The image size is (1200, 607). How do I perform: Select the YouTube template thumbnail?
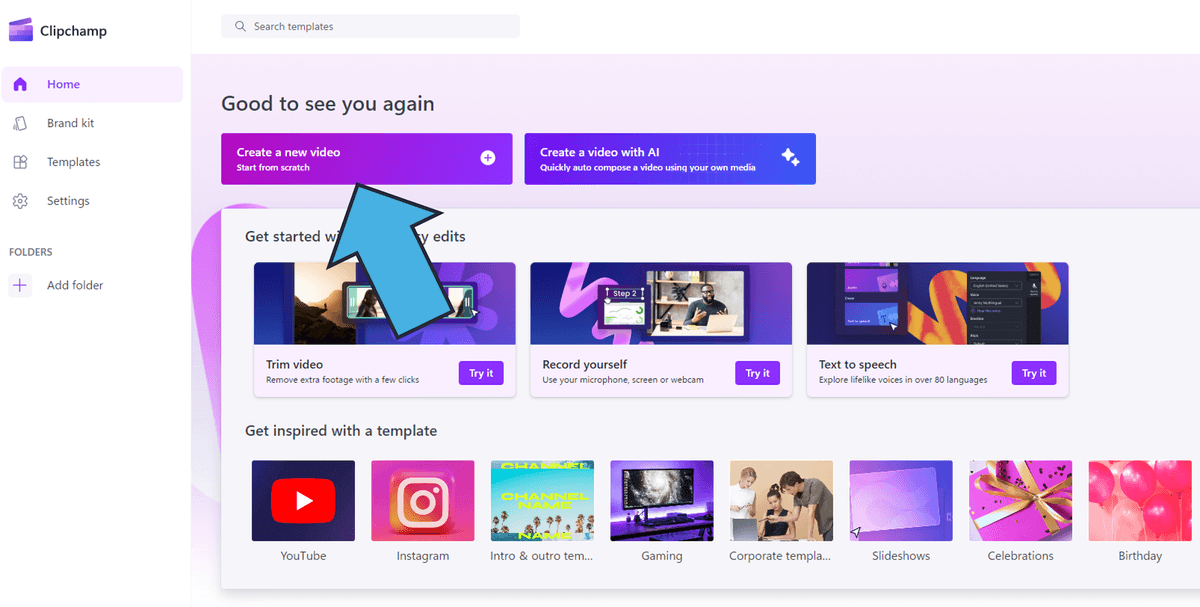(x=303, y=500)
